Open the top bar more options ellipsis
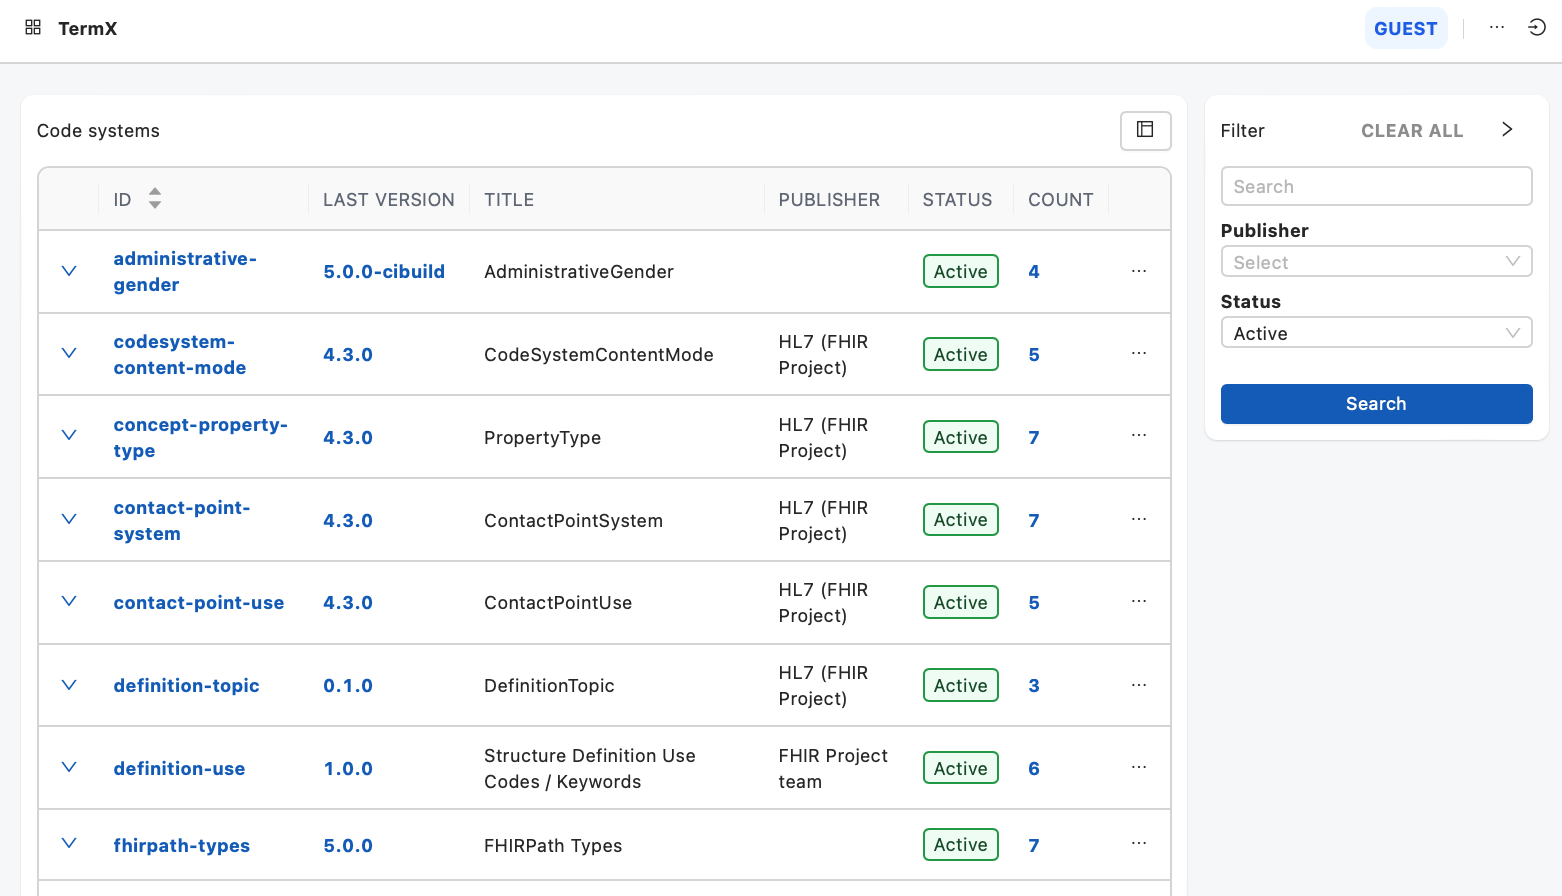1562x896 pixels. coord(1496,28)
